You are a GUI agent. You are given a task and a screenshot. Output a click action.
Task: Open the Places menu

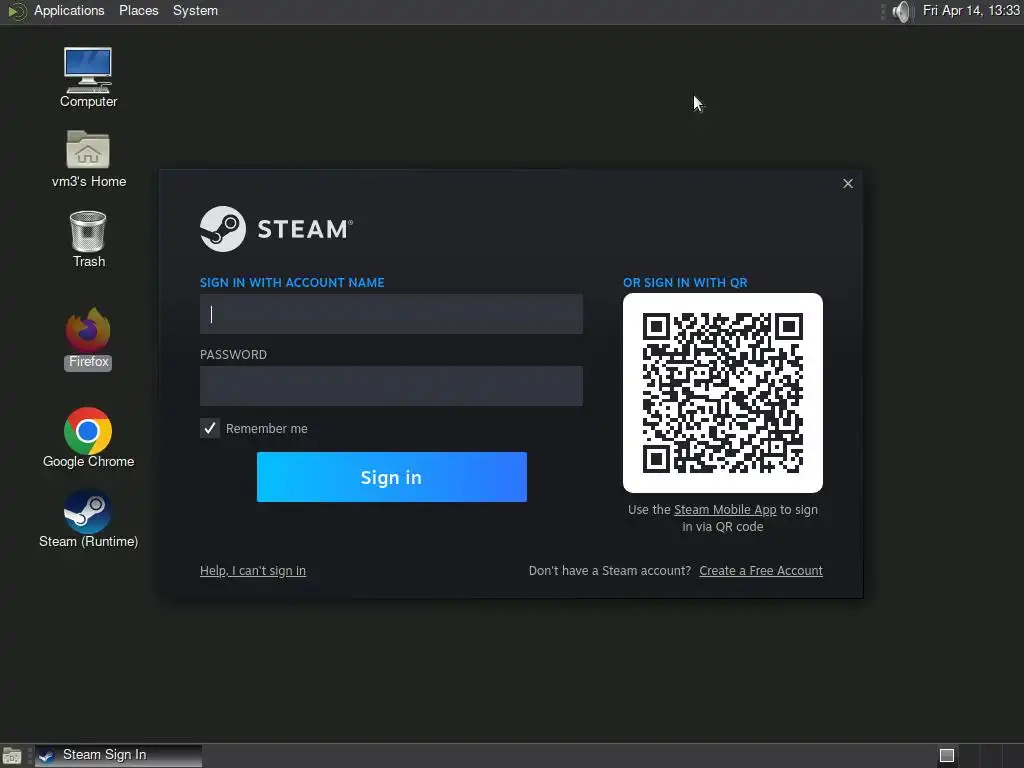click(x=138, y=10)
